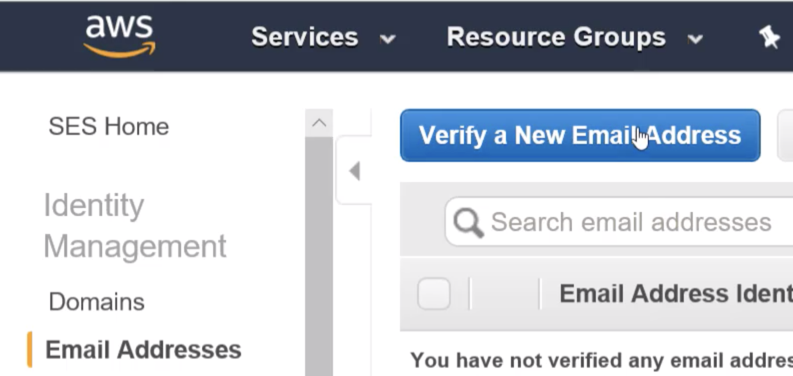Click Verify a New Email Address button
The width and height of the screenshot is (793, 376).
point(580,136)
